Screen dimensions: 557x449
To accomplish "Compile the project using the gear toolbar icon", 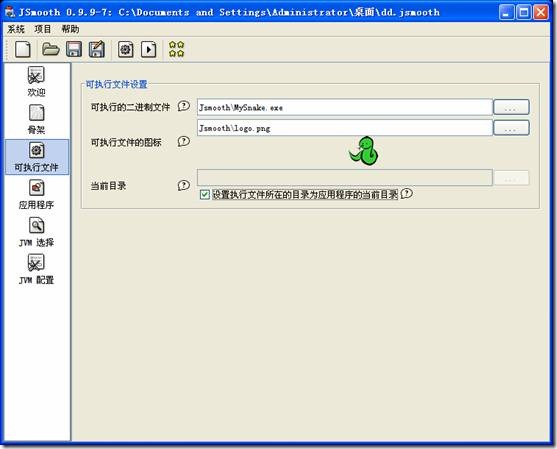I will [126, 49].
